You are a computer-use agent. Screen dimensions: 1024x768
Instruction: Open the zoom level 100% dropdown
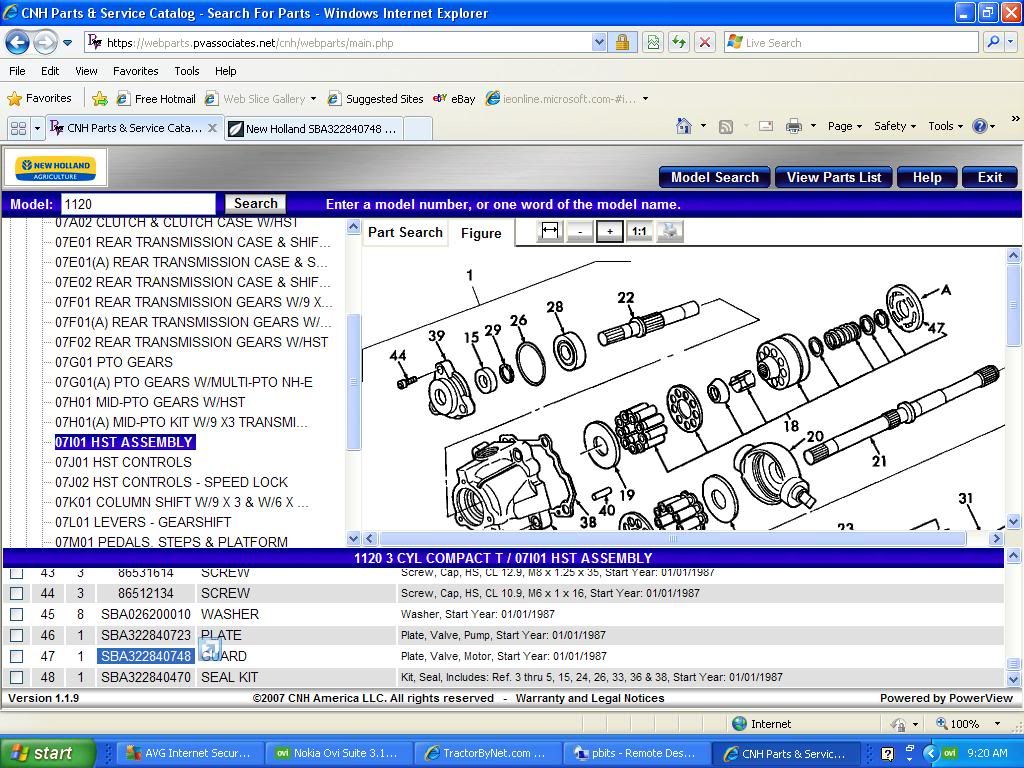[x=997, y=724]
